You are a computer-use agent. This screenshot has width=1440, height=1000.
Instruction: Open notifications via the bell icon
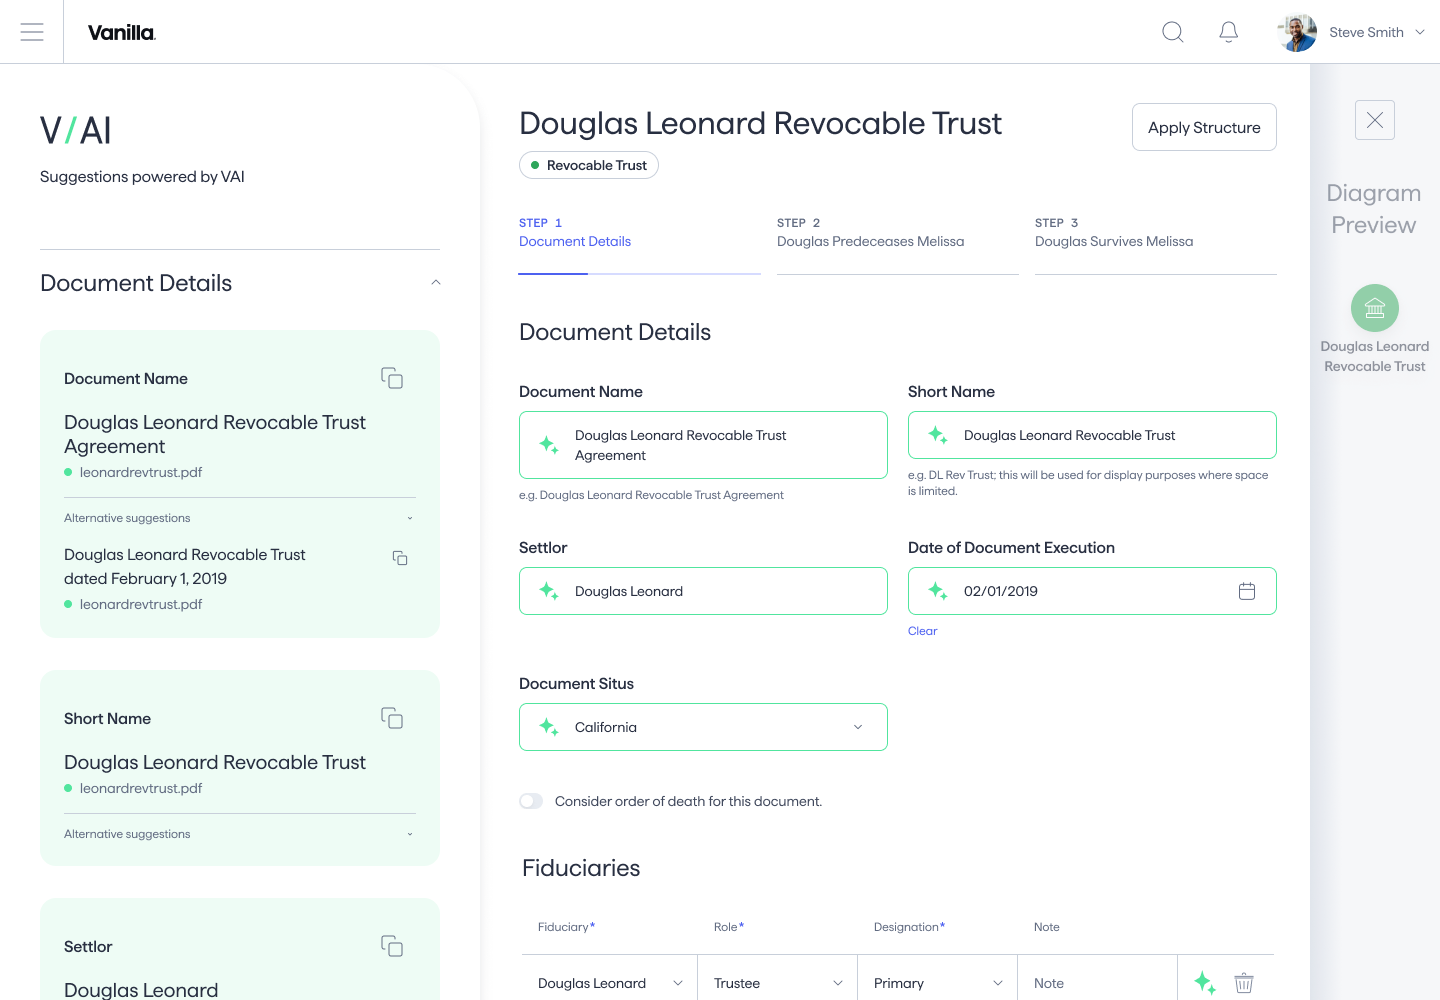tap(1228, 32)
